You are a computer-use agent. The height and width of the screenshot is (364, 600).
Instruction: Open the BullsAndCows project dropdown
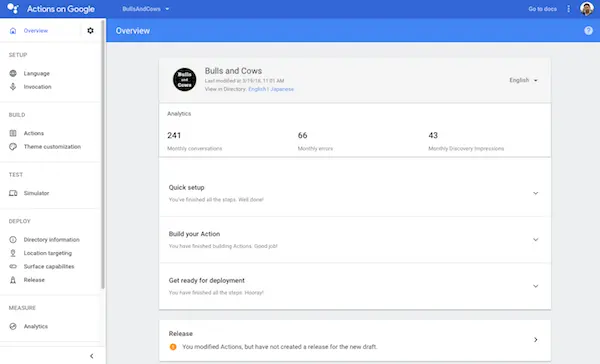[146, 9]
